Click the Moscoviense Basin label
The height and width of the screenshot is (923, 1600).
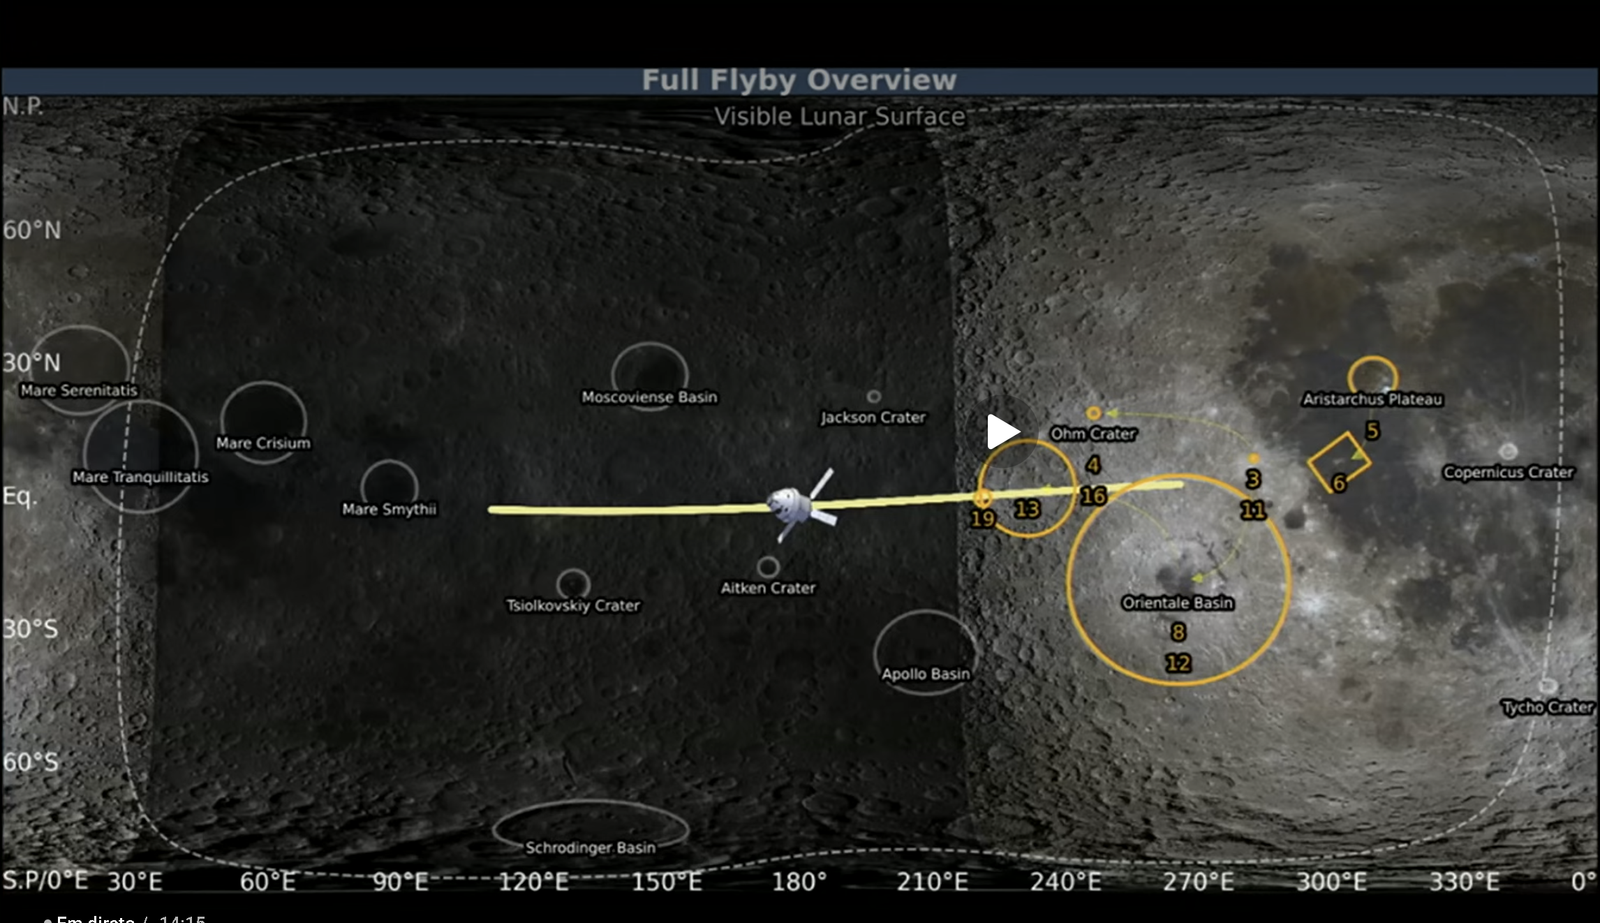(649, 397)
